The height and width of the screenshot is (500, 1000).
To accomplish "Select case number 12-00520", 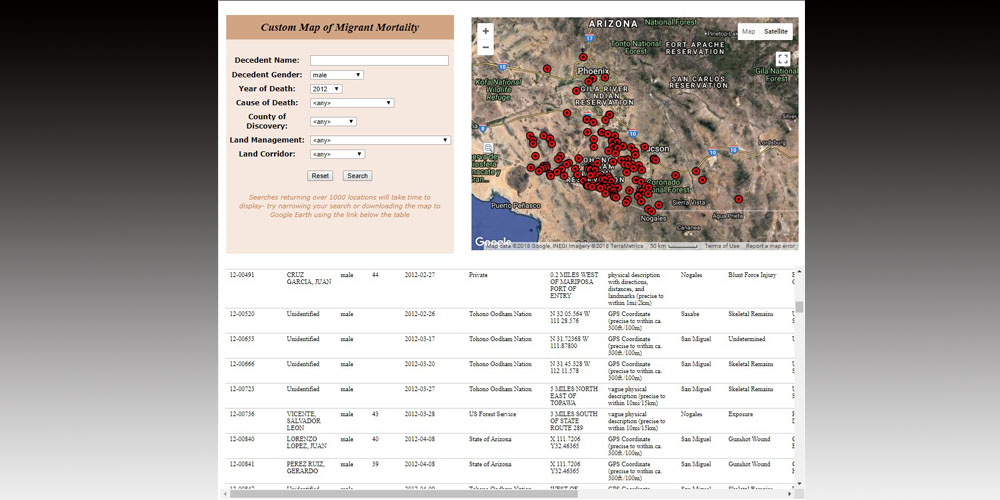I will click(x=242, y=314).
